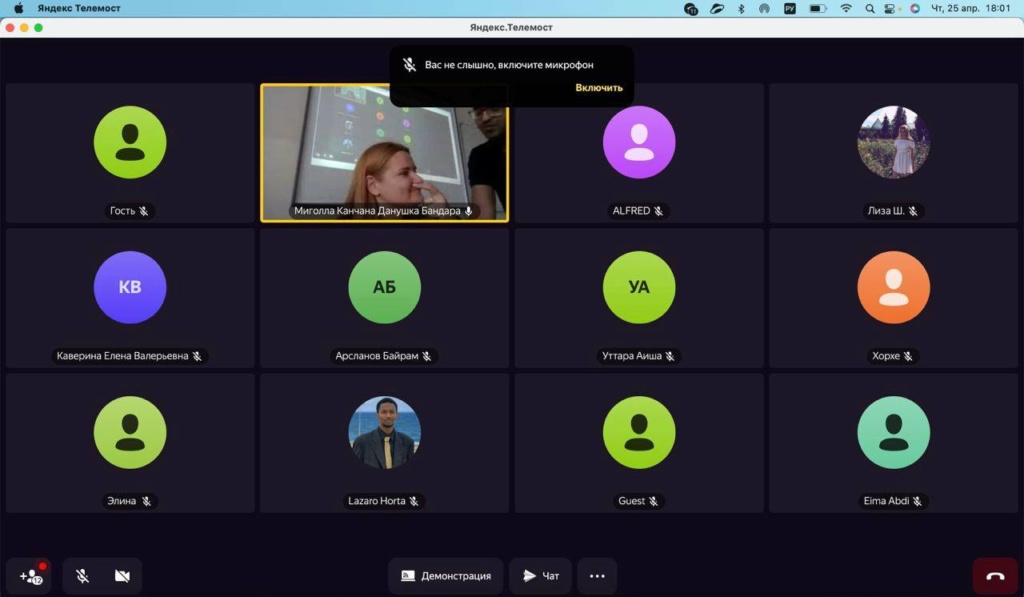The image size is (1024, 597).
Task: Select the УА avatar circle
Action: [639, 287]
